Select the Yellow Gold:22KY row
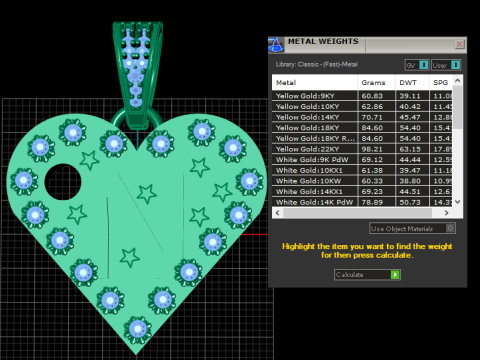This screenshot has height=360, width=480. [x=362, y=149]
